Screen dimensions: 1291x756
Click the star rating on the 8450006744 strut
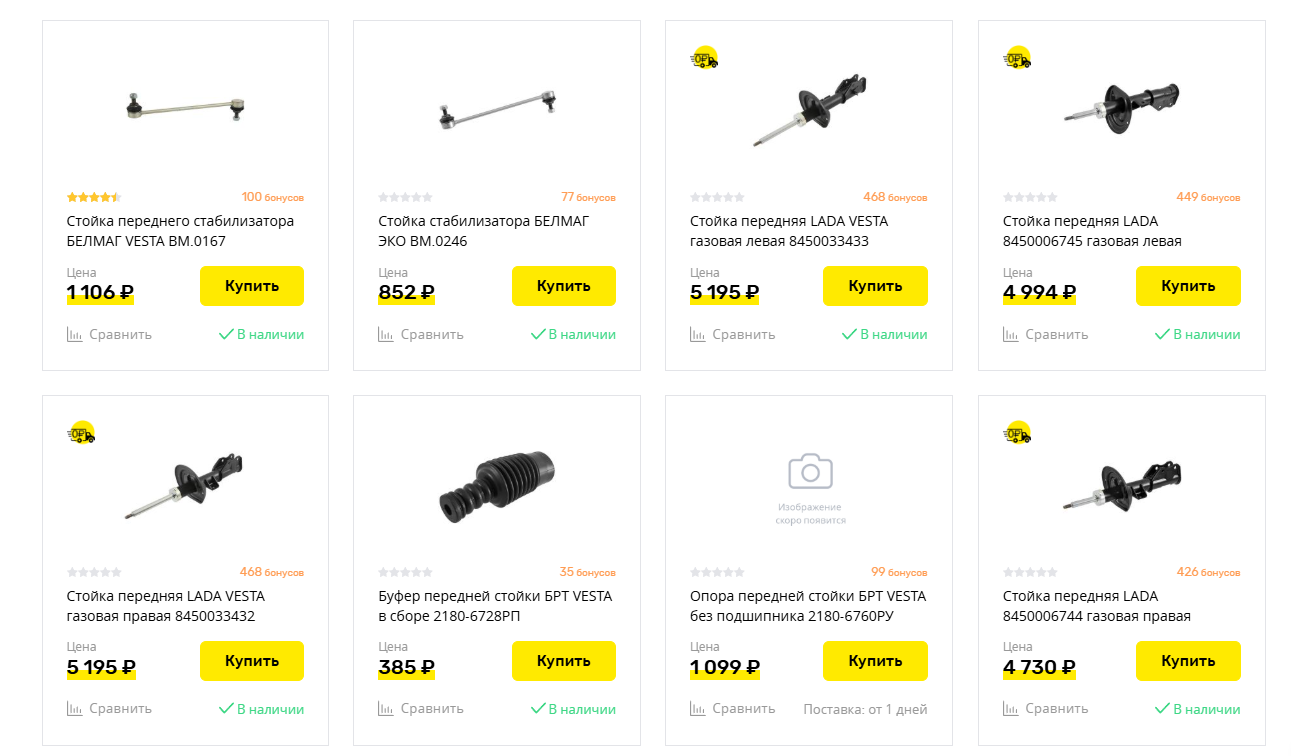[x=1030, y=572]
